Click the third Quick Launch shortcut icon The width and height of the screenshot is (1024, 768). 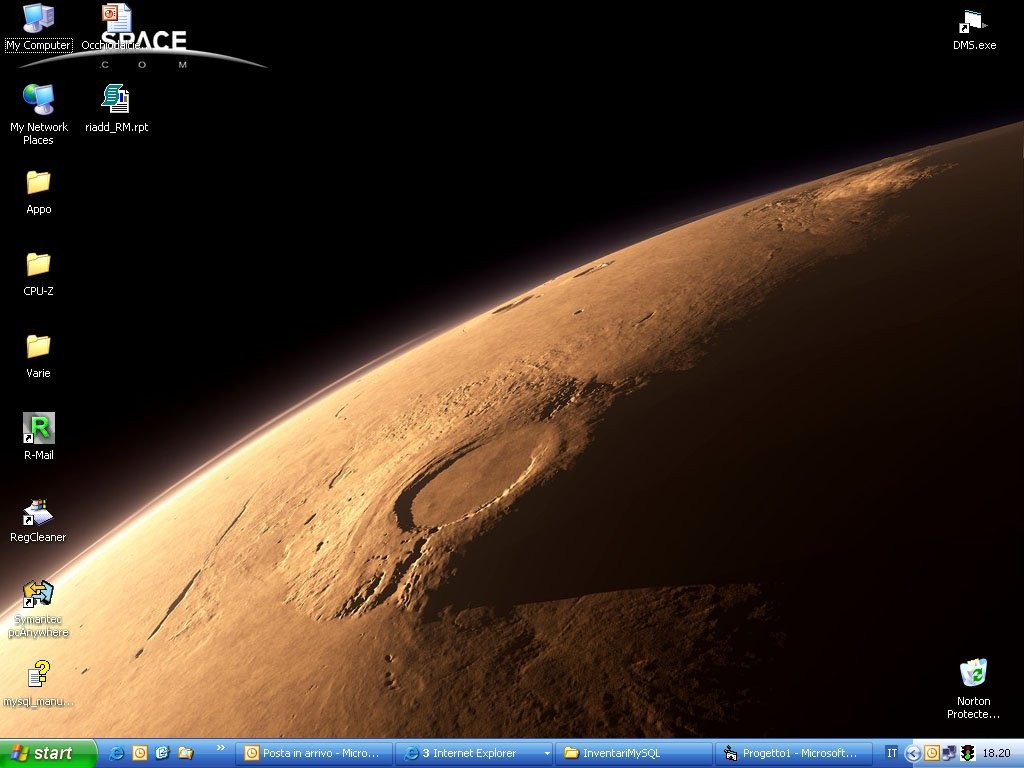click(x=163, y=753)
